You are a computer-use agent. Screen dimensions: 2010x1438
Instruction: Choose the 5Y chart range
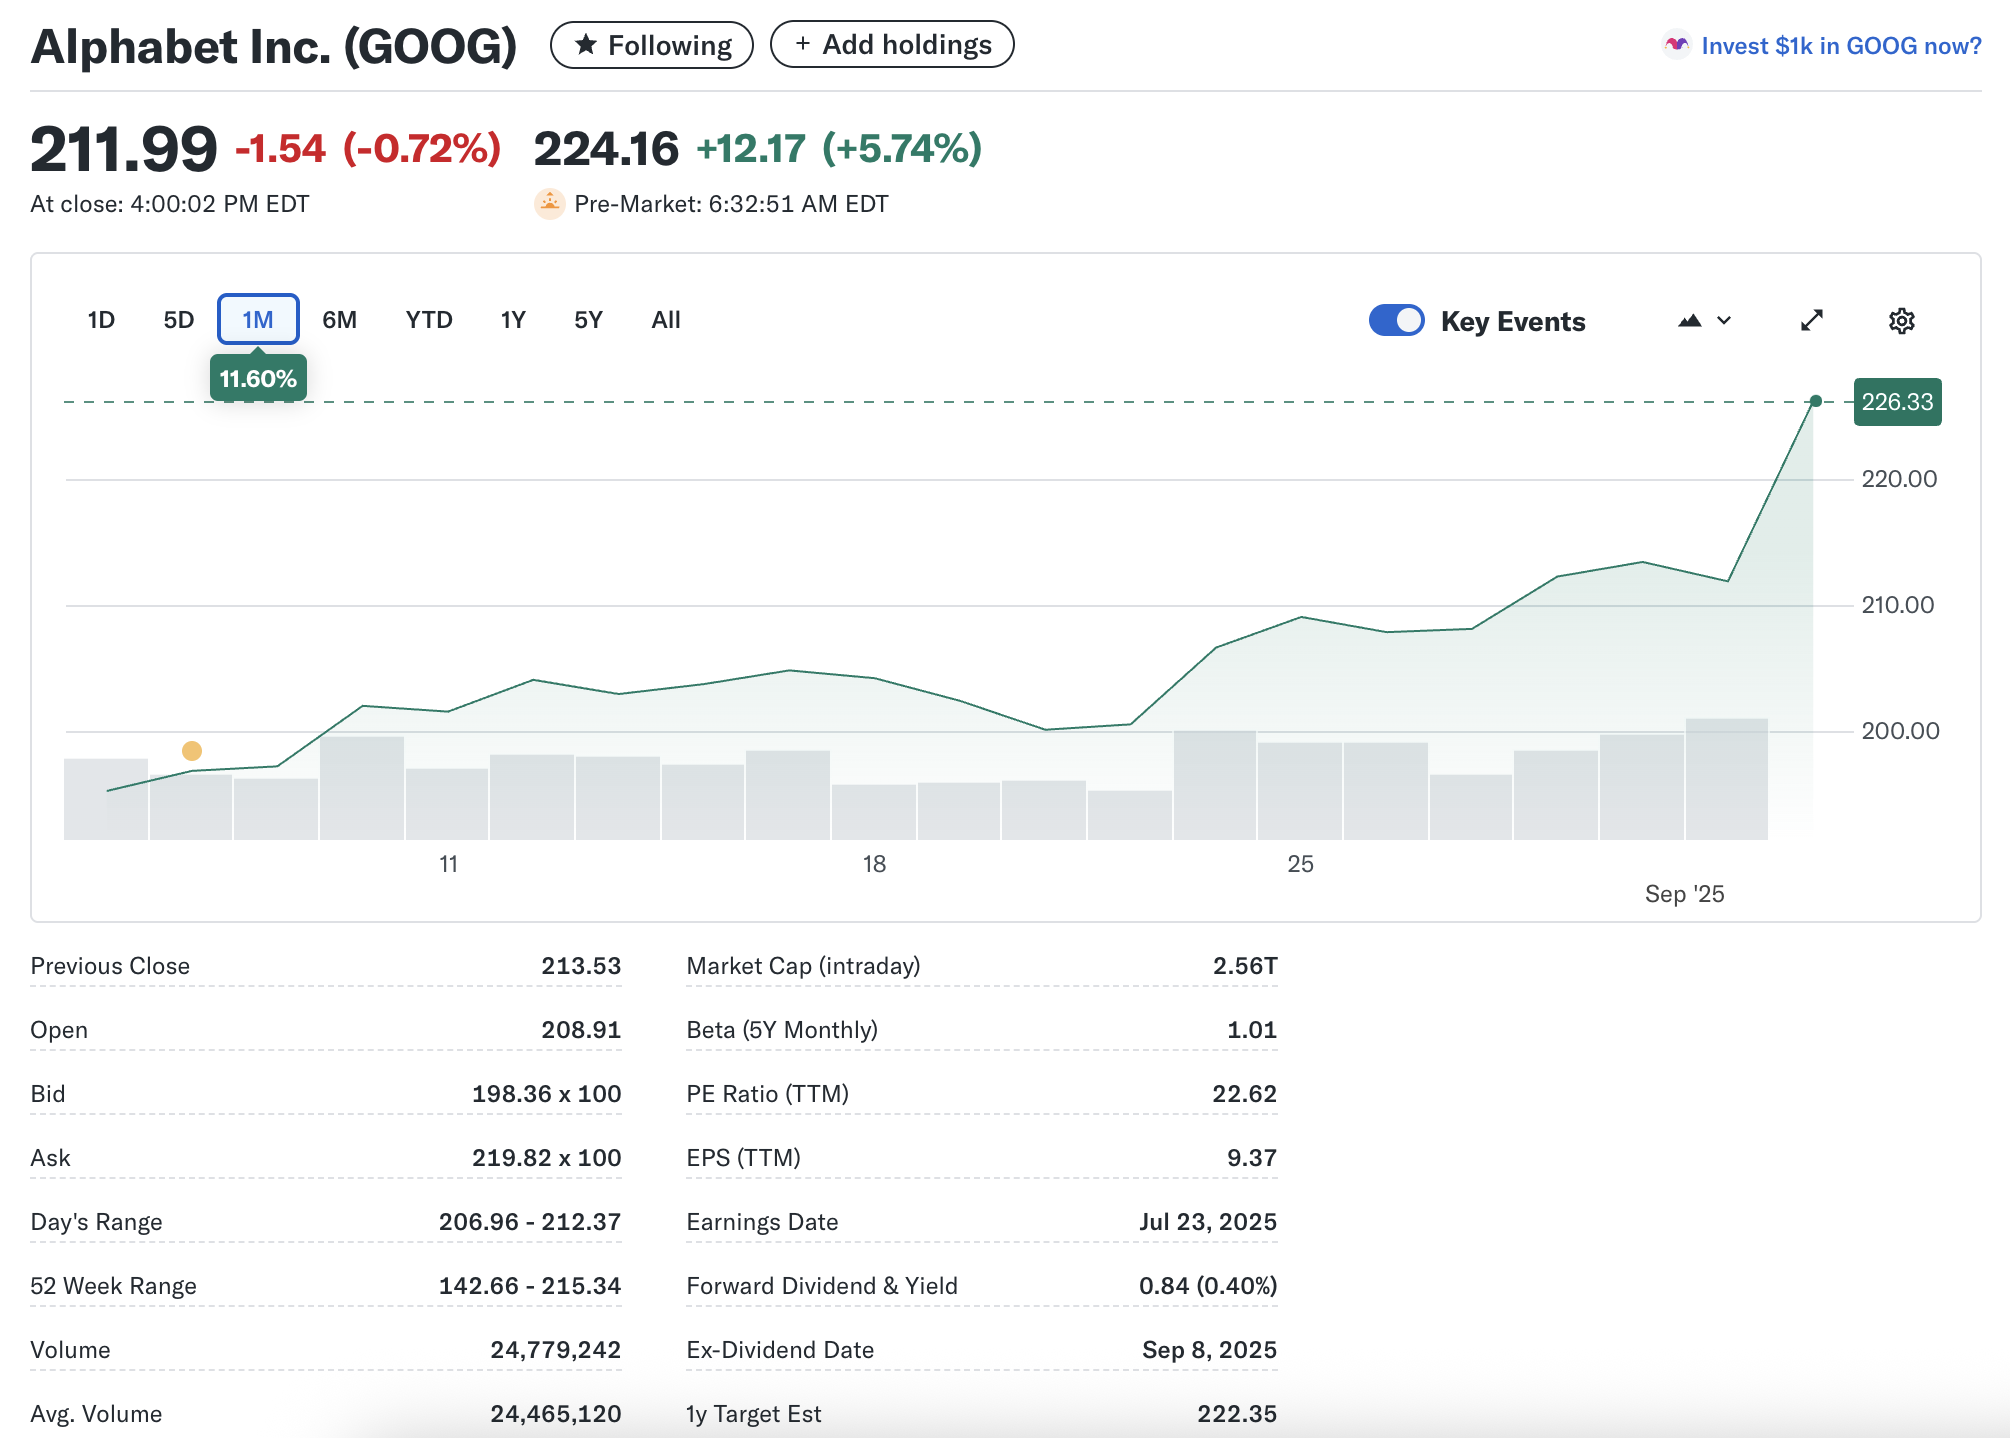[588, 320]
